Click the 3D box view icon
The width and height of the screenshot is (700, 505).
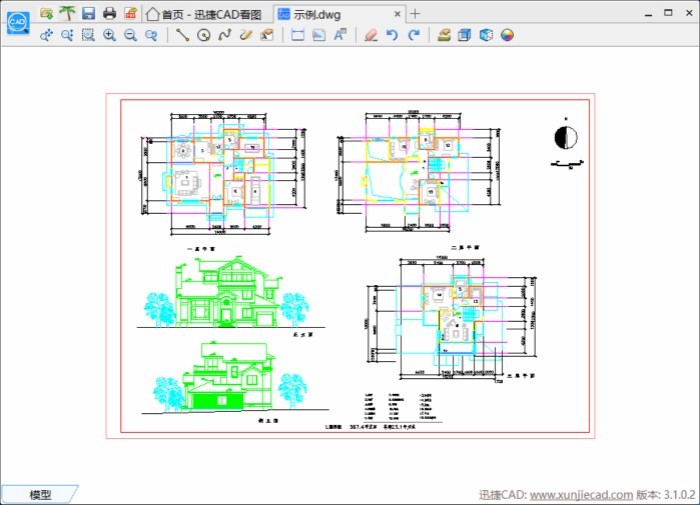point(464,35)
